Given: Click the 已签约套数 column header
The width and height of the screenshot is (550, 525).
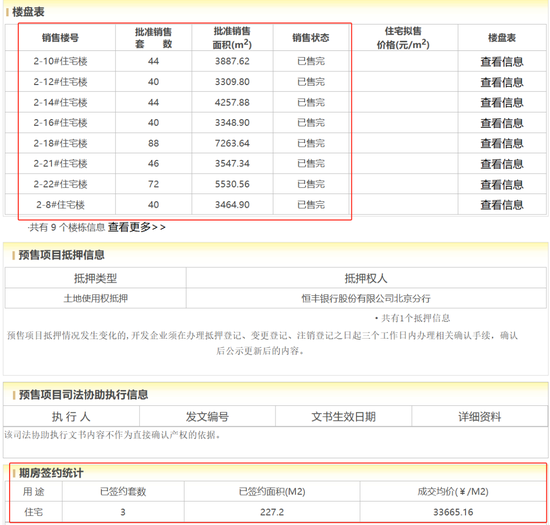Looking at the screenshot, I should [x=123, y=492].
